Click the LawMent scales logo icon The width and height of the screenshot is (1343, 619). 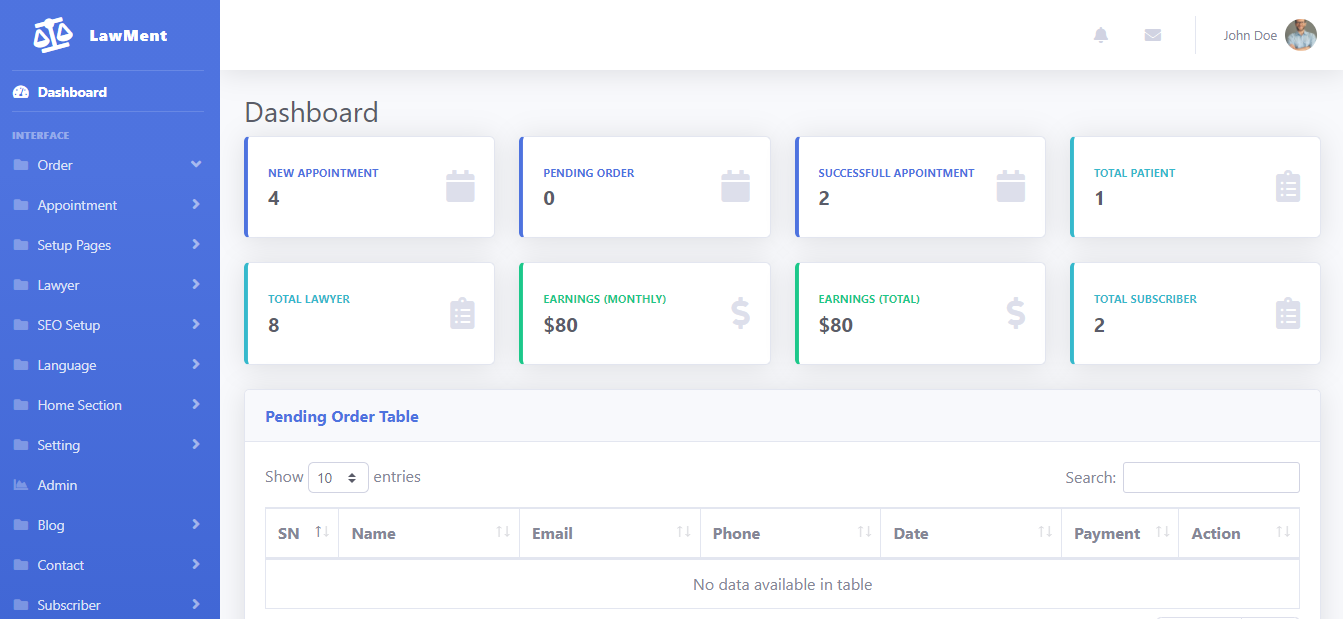coord(53,36)
